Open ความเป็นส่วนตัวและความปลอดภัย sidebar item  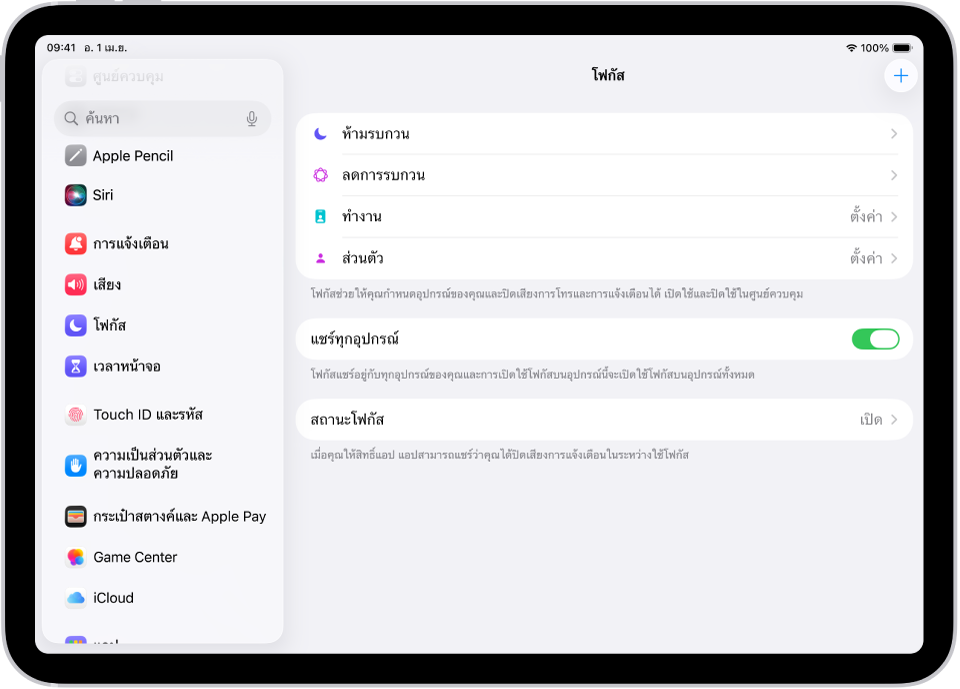point(152,464)
